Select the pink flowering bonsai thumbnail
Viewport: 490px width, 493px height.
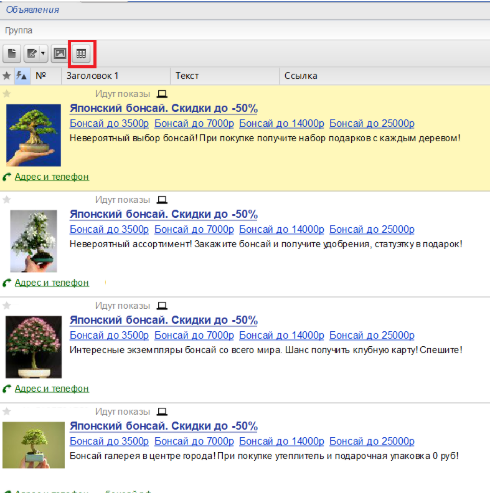[x=34, y=347]
